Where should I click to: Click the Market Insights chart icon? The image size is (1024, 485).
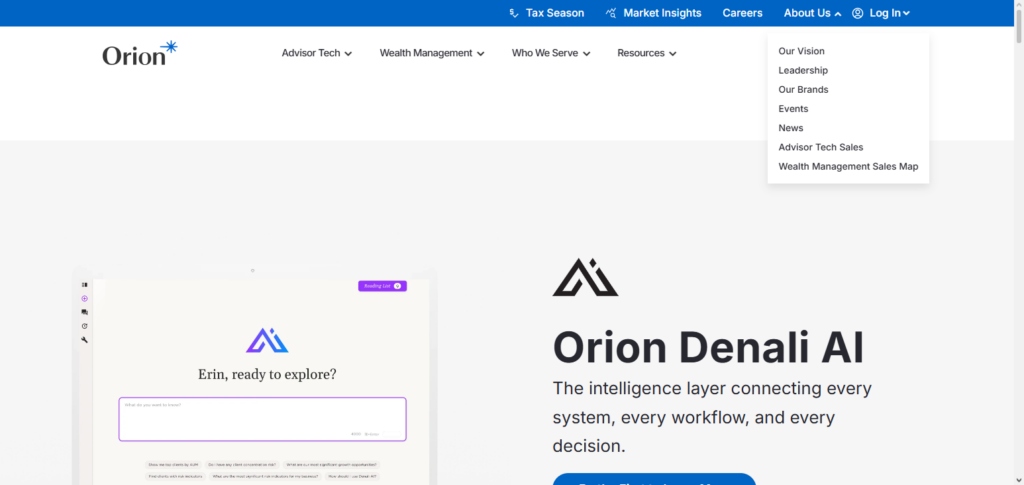coord(611,13)
